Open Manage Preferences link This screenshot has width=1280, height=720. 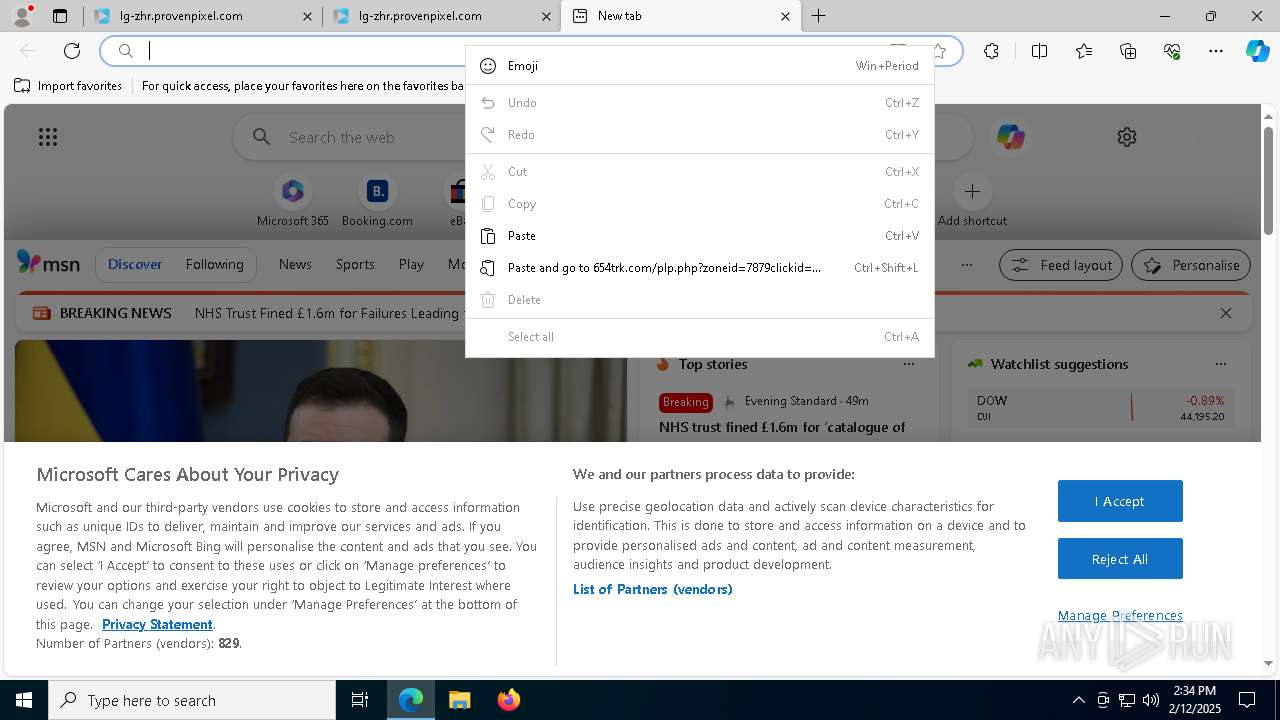point(1120,616)
